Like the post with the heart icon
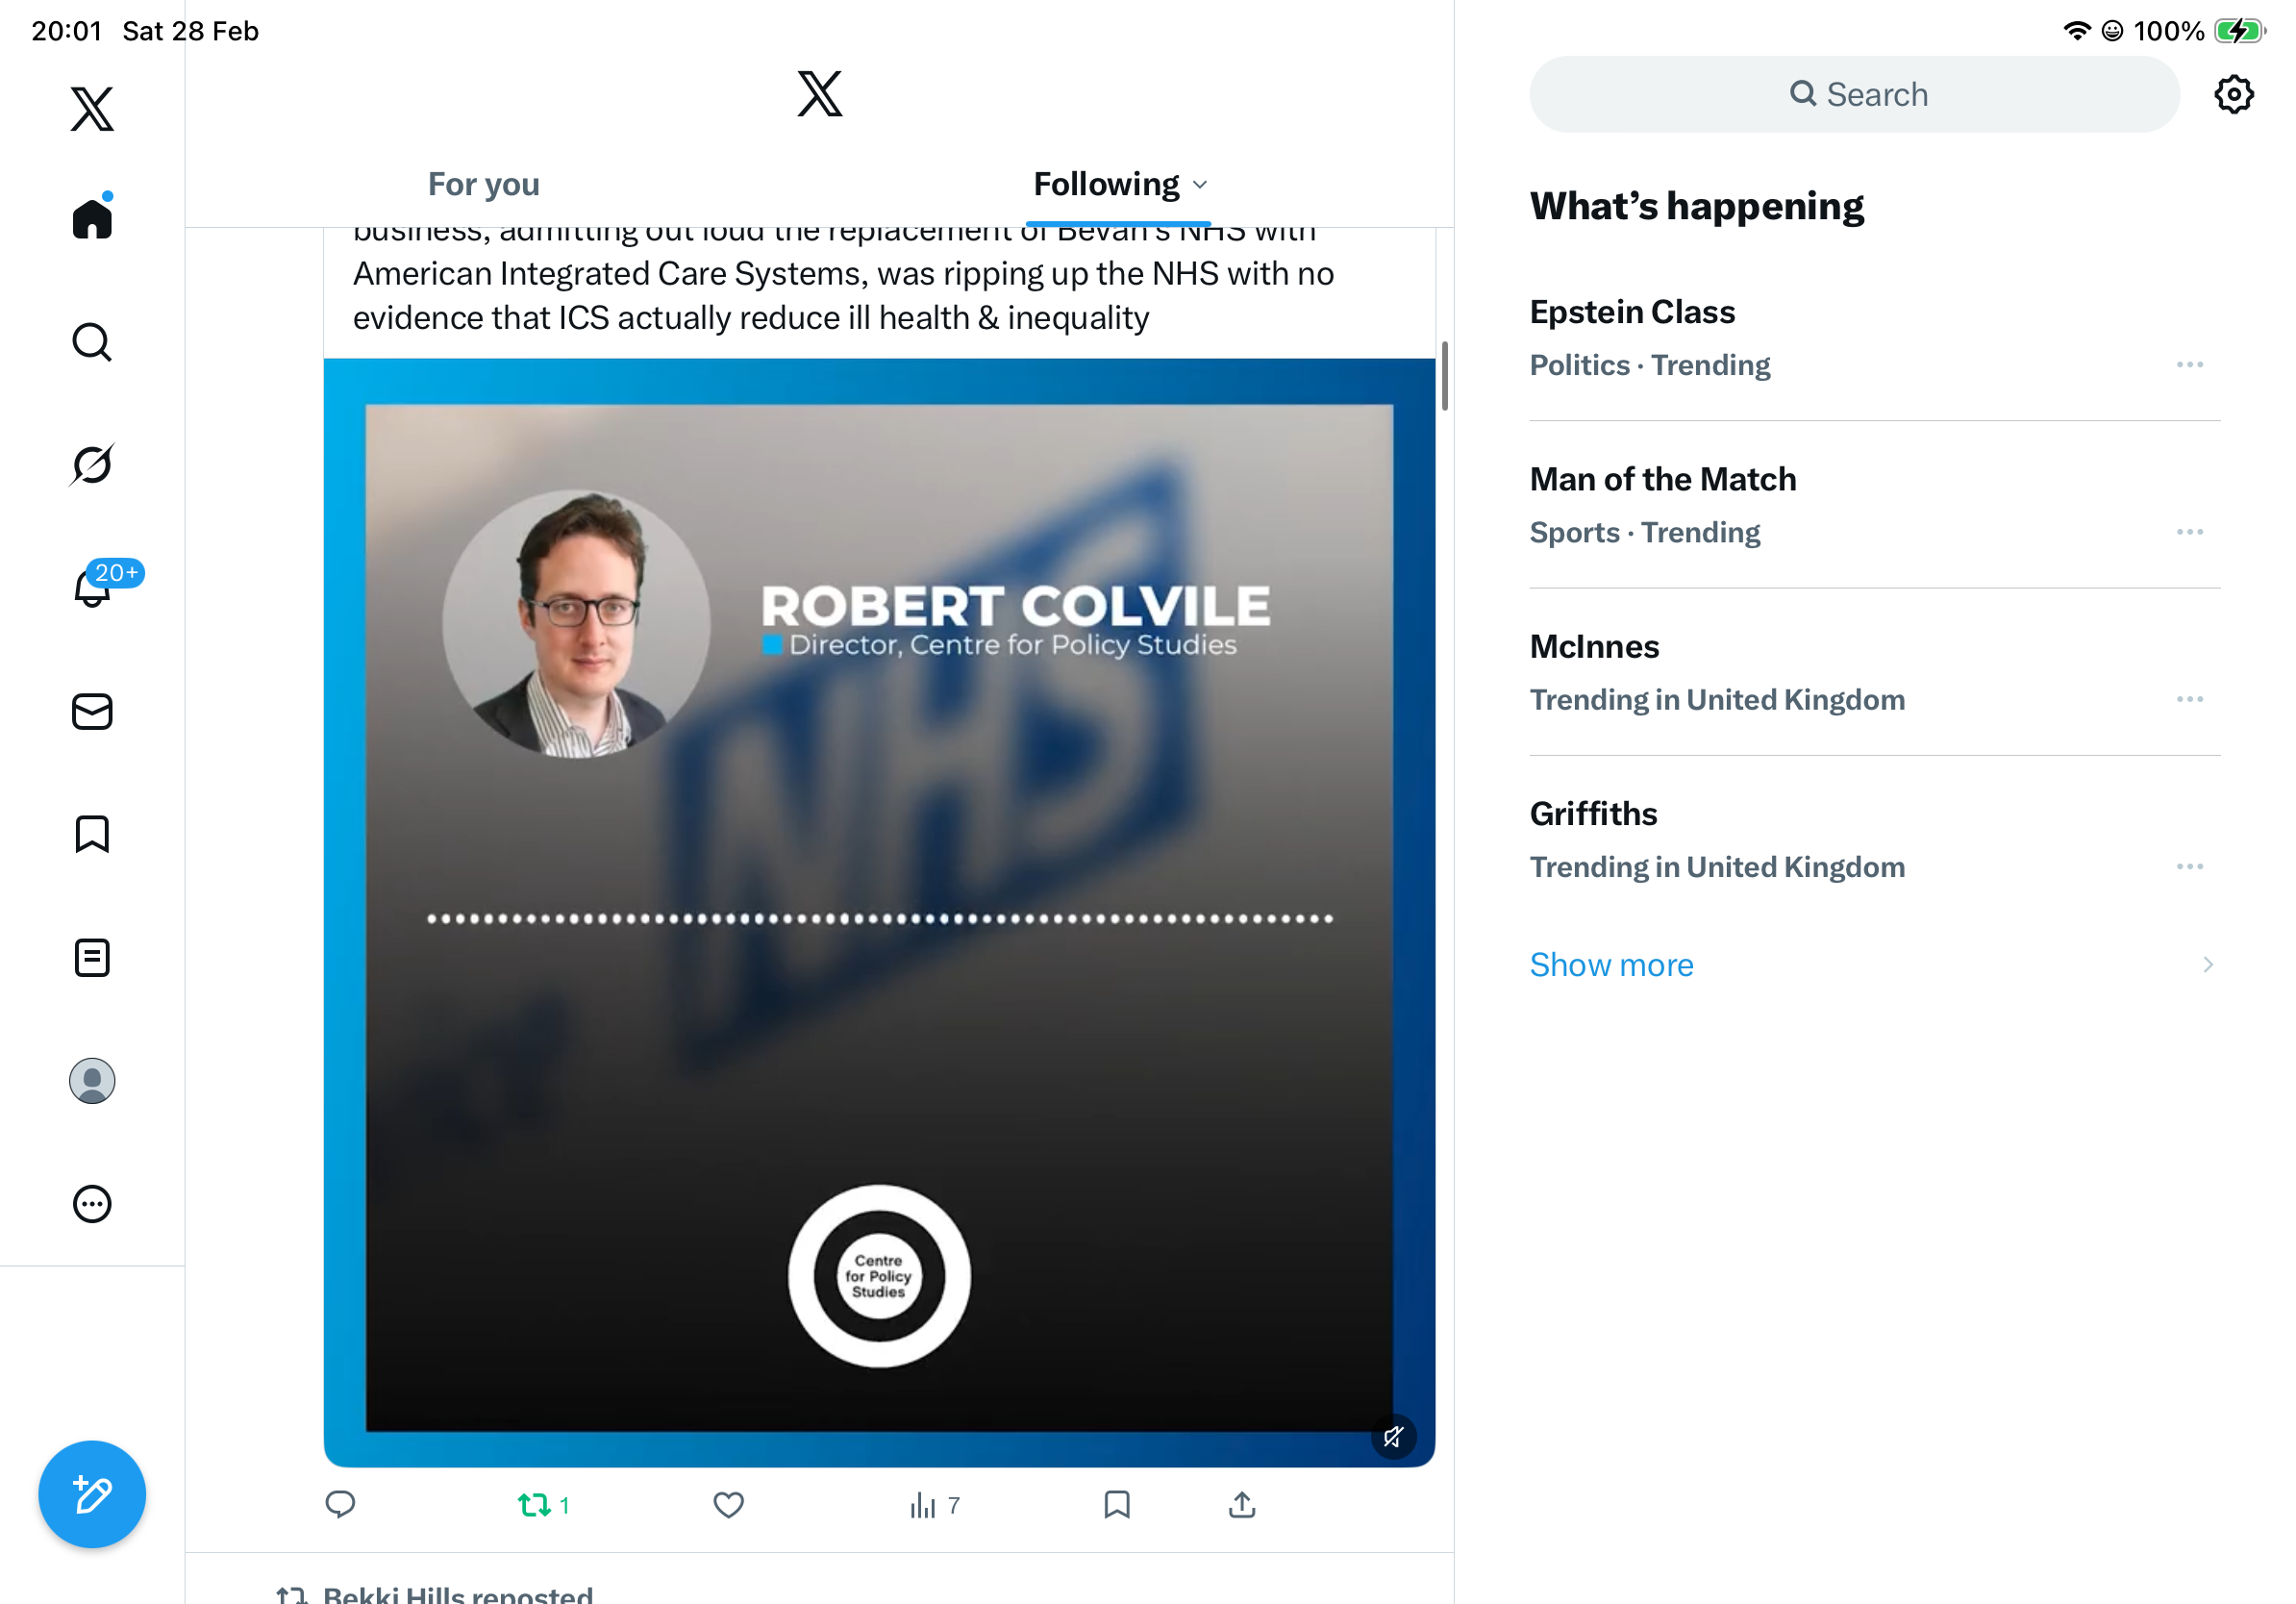This screenshot has width=2296, height=1604. tap(728, 1504)
